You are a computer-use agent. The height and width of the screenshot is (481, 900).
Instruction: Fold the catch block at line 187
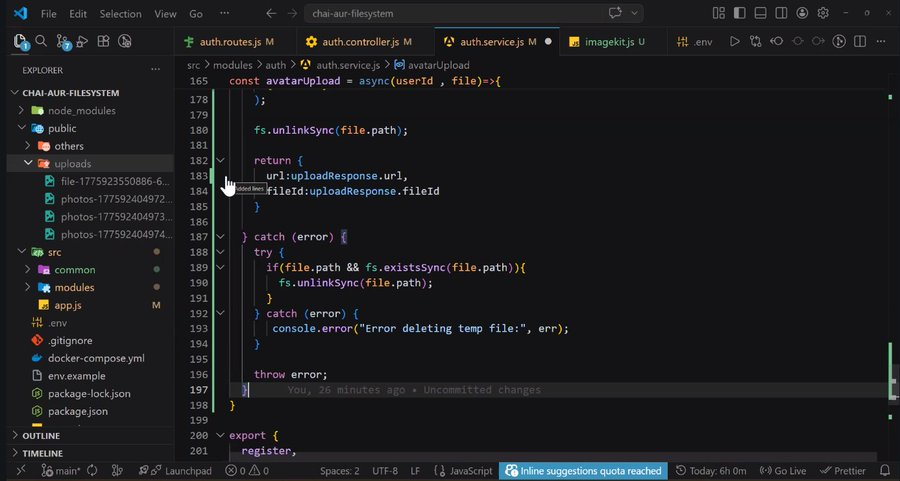220,236
